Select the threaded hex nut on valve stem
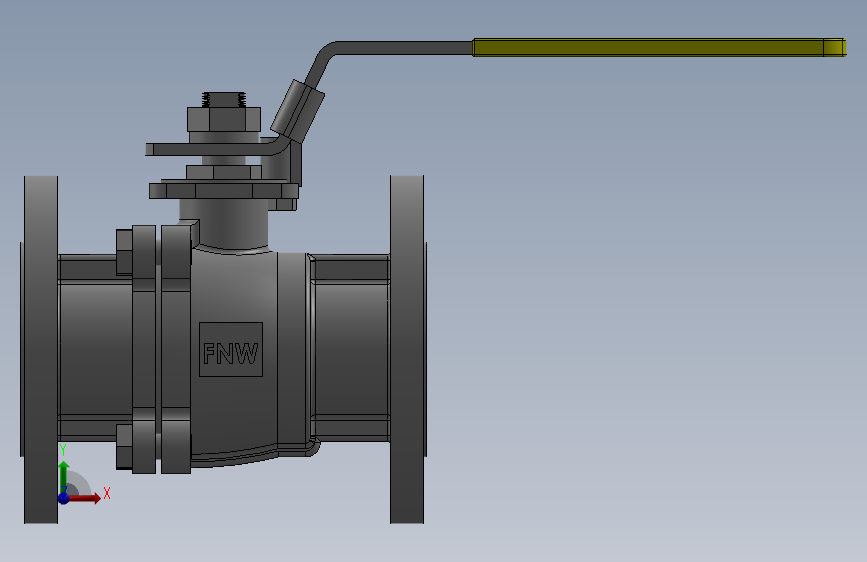The width and height of the screenshot is (867, 562). tap(224, 119)
